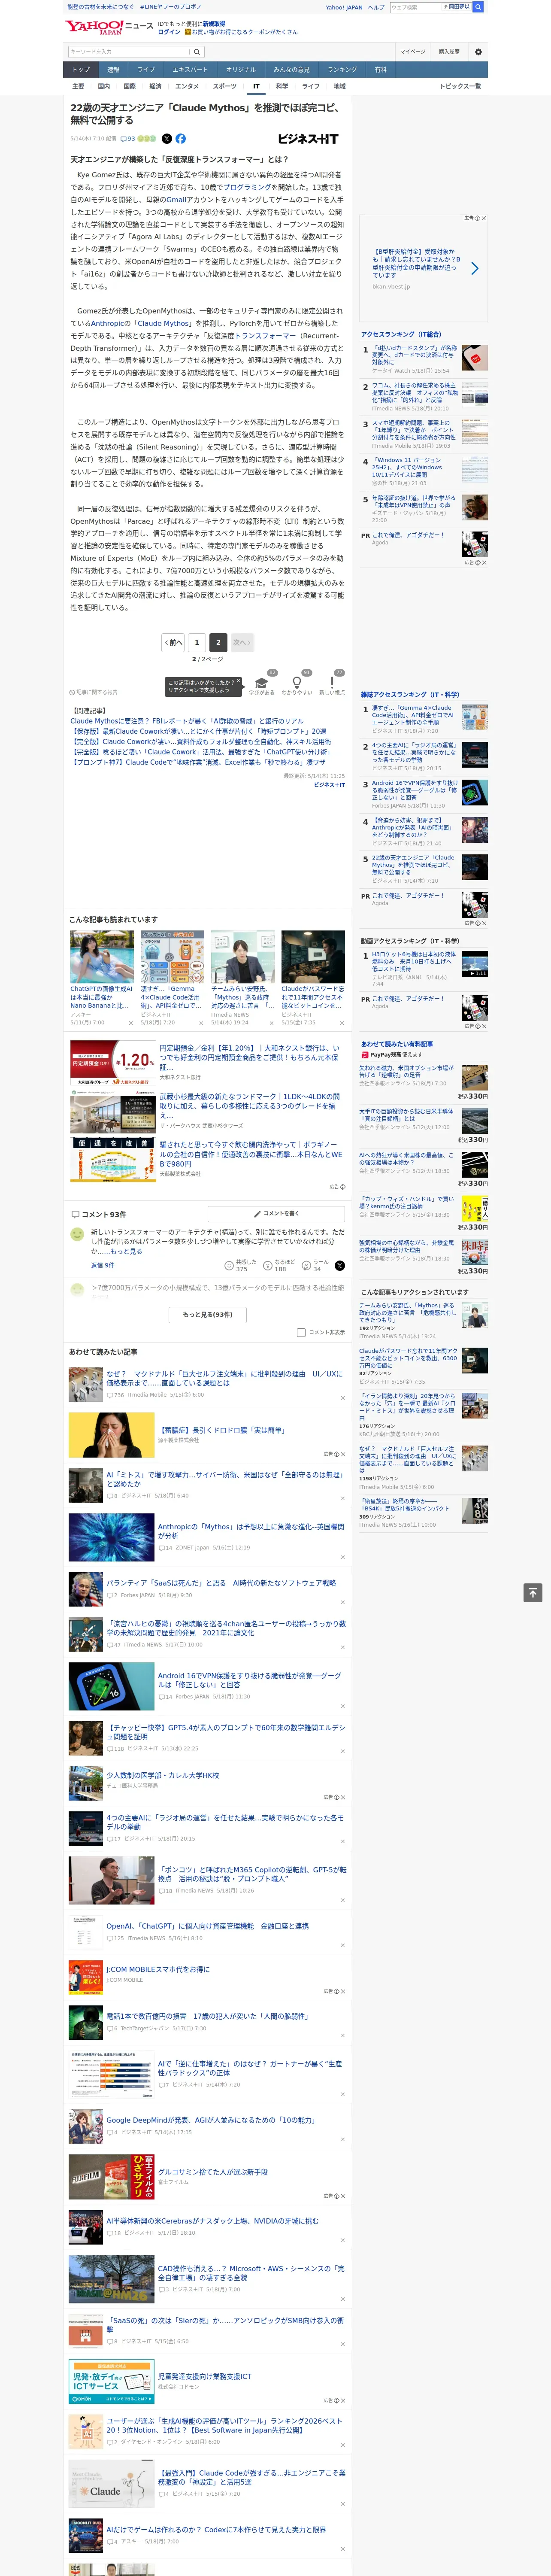Screen dimensions: 551x2576
Task: Click the reaction emoji icons under the headline
Action: [x=147, y=139]
